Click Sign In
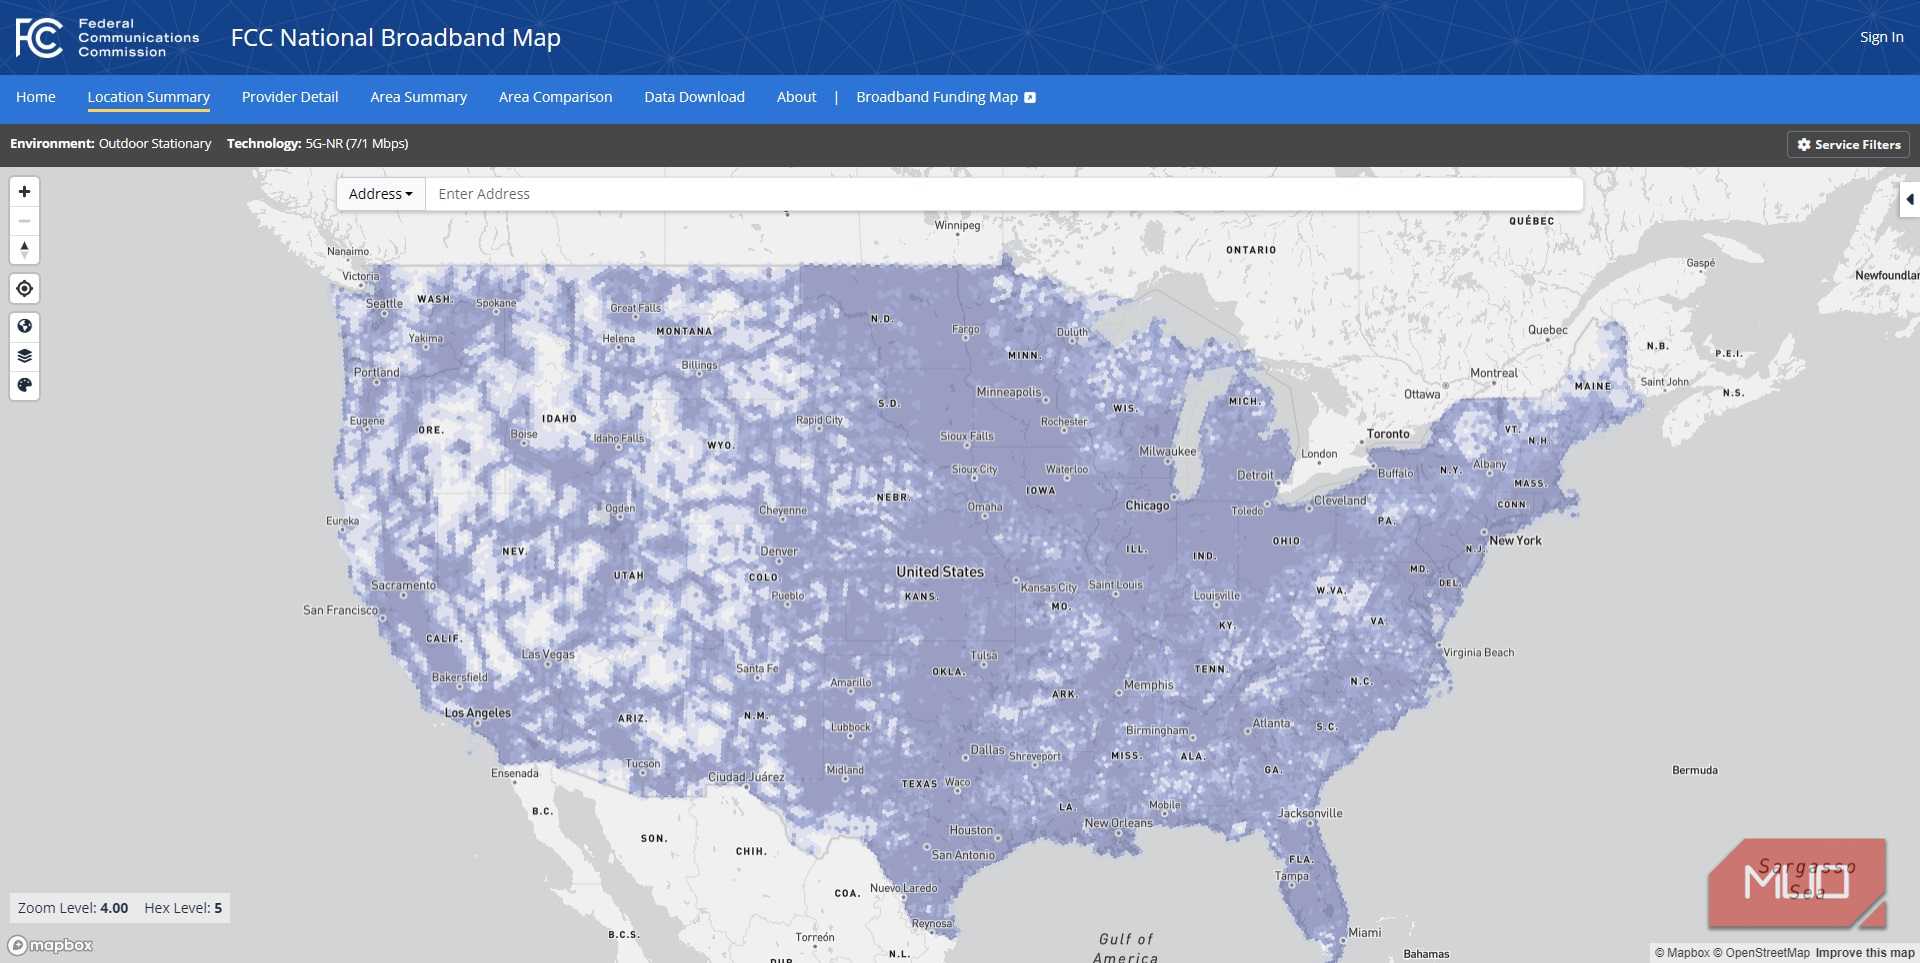This screenshot has height=963, width=1920. 1881,37
